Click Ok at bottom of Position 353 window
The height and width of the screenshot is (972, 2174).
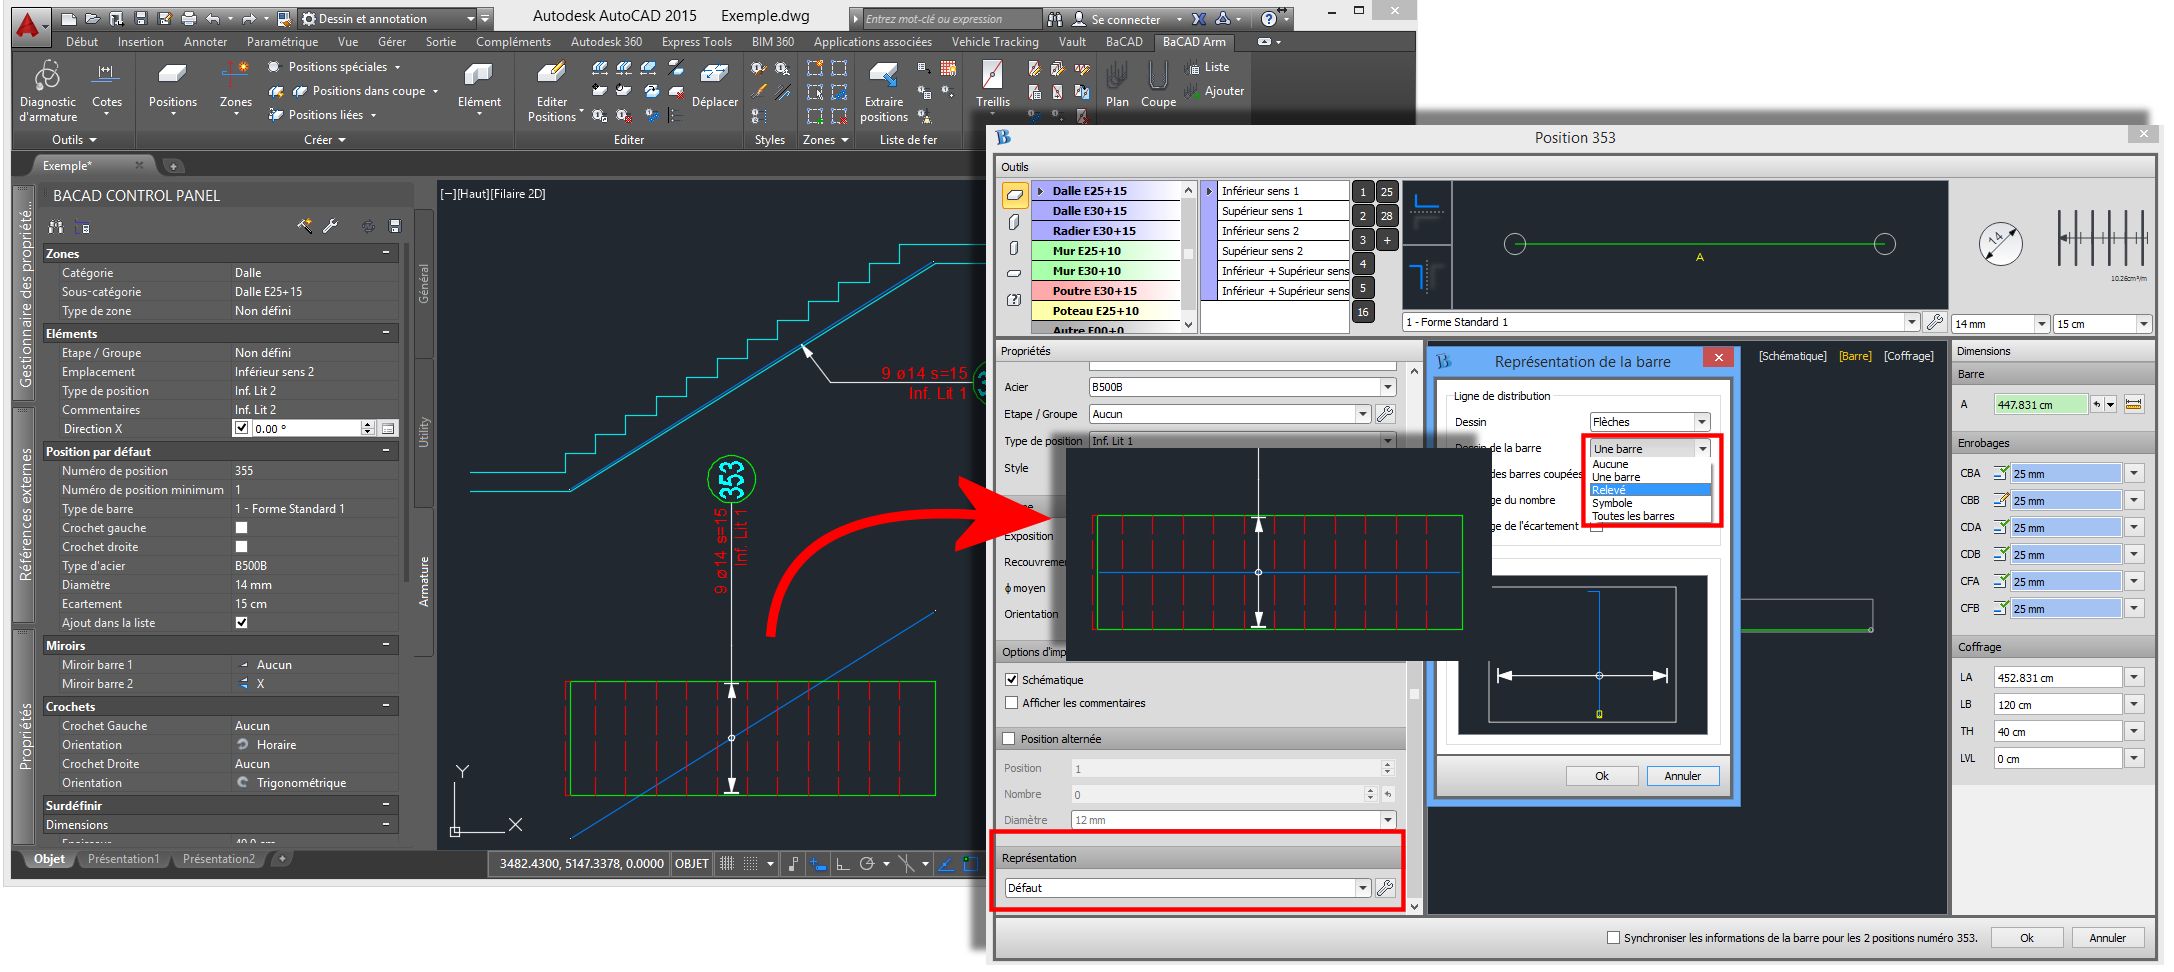coord(2027,938)
